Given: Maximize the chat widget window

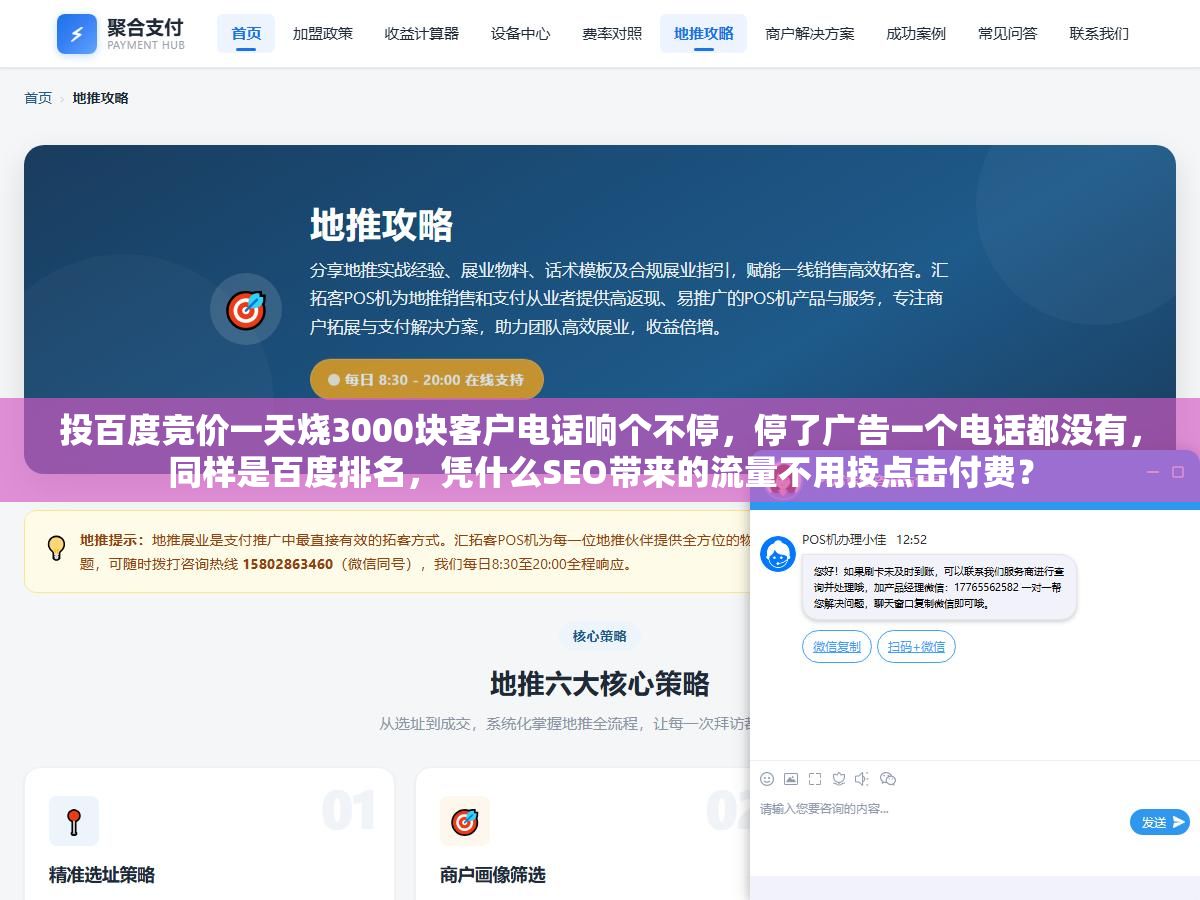Looking at the screenshot, I should click(1179, 471).
